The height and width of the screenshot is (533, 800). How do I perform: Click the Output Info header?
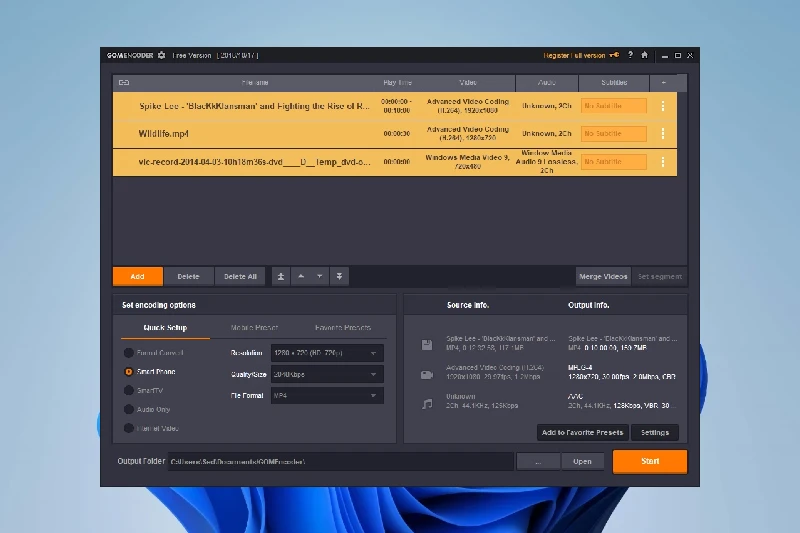pos(589,305)
